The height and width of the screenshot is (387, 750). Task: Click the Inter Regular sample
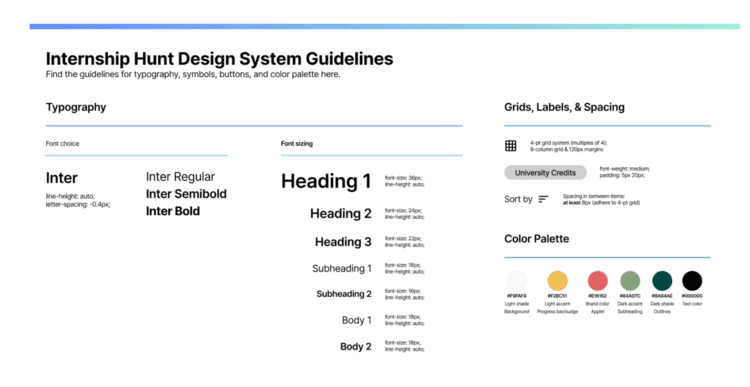click(x=180, y=177)
